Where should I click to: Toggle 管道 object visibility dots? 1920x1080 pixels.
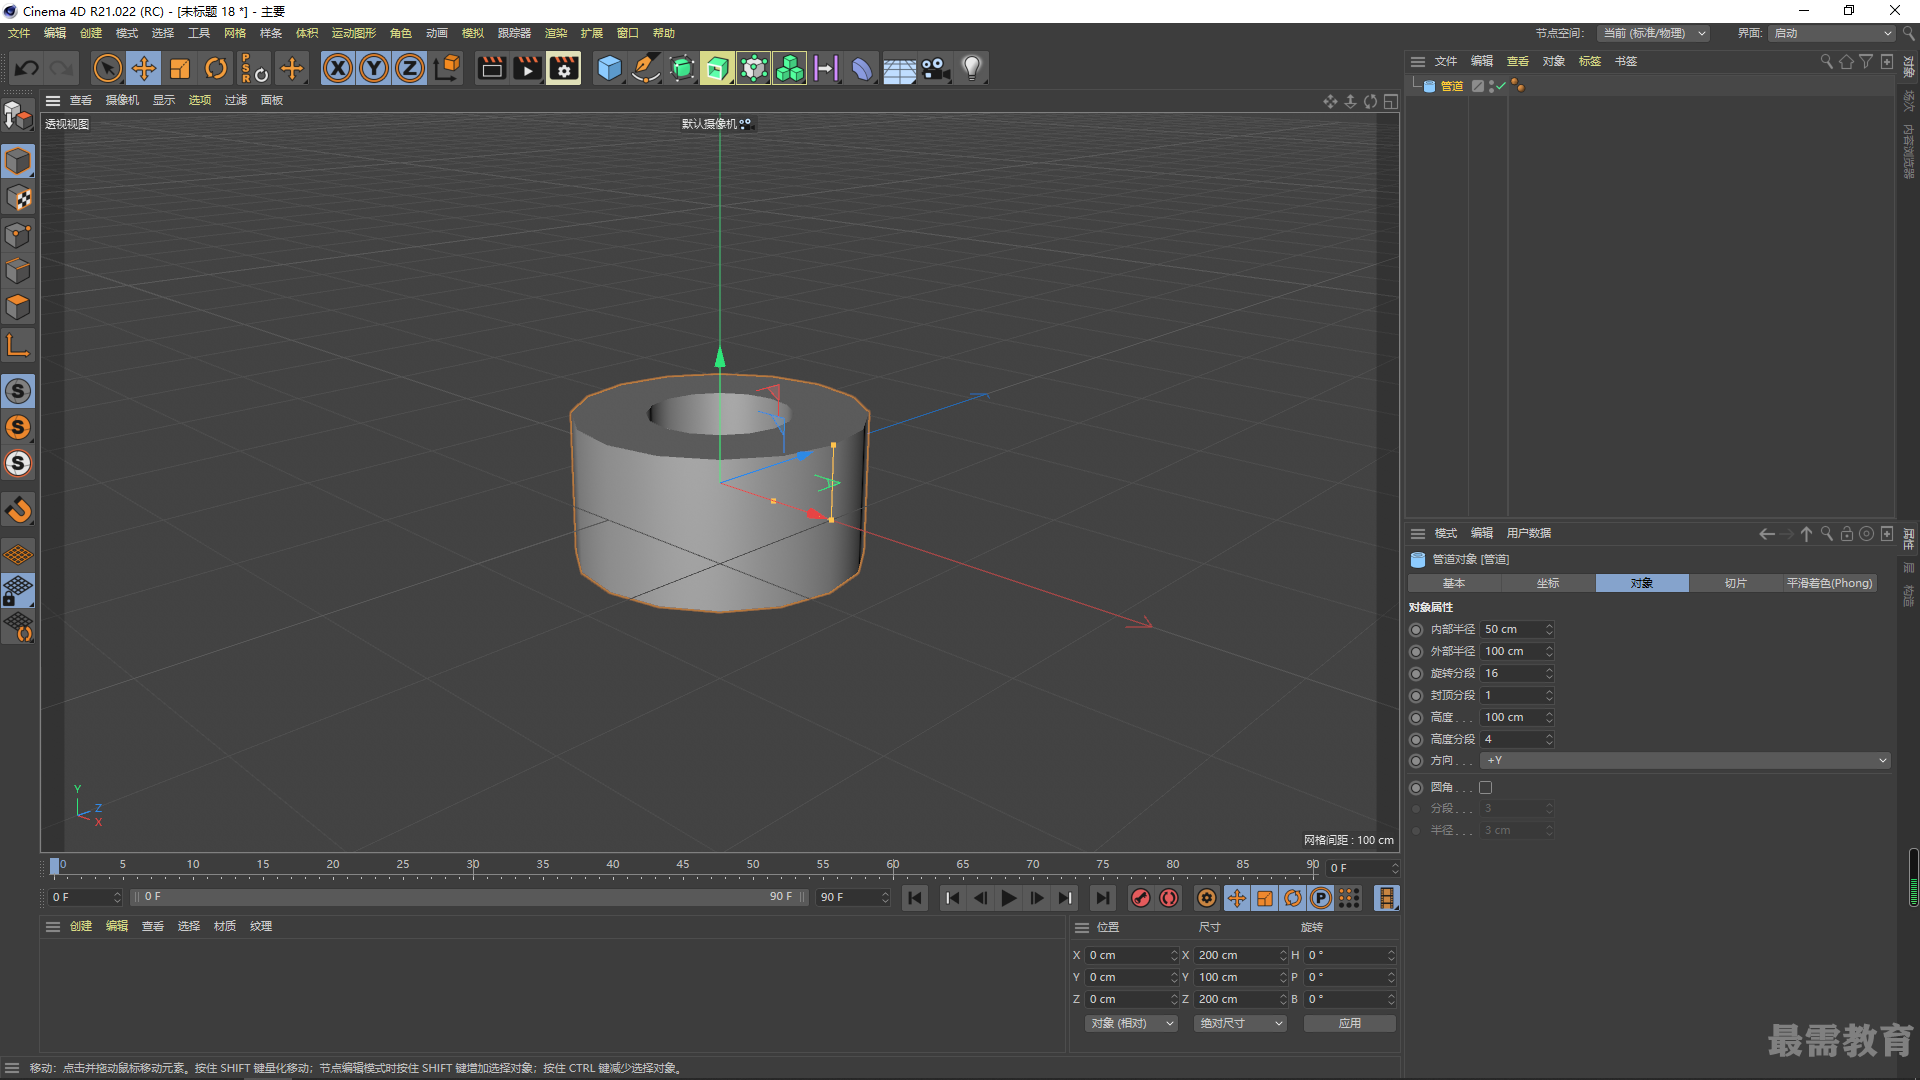click(x=1491, y=86)
